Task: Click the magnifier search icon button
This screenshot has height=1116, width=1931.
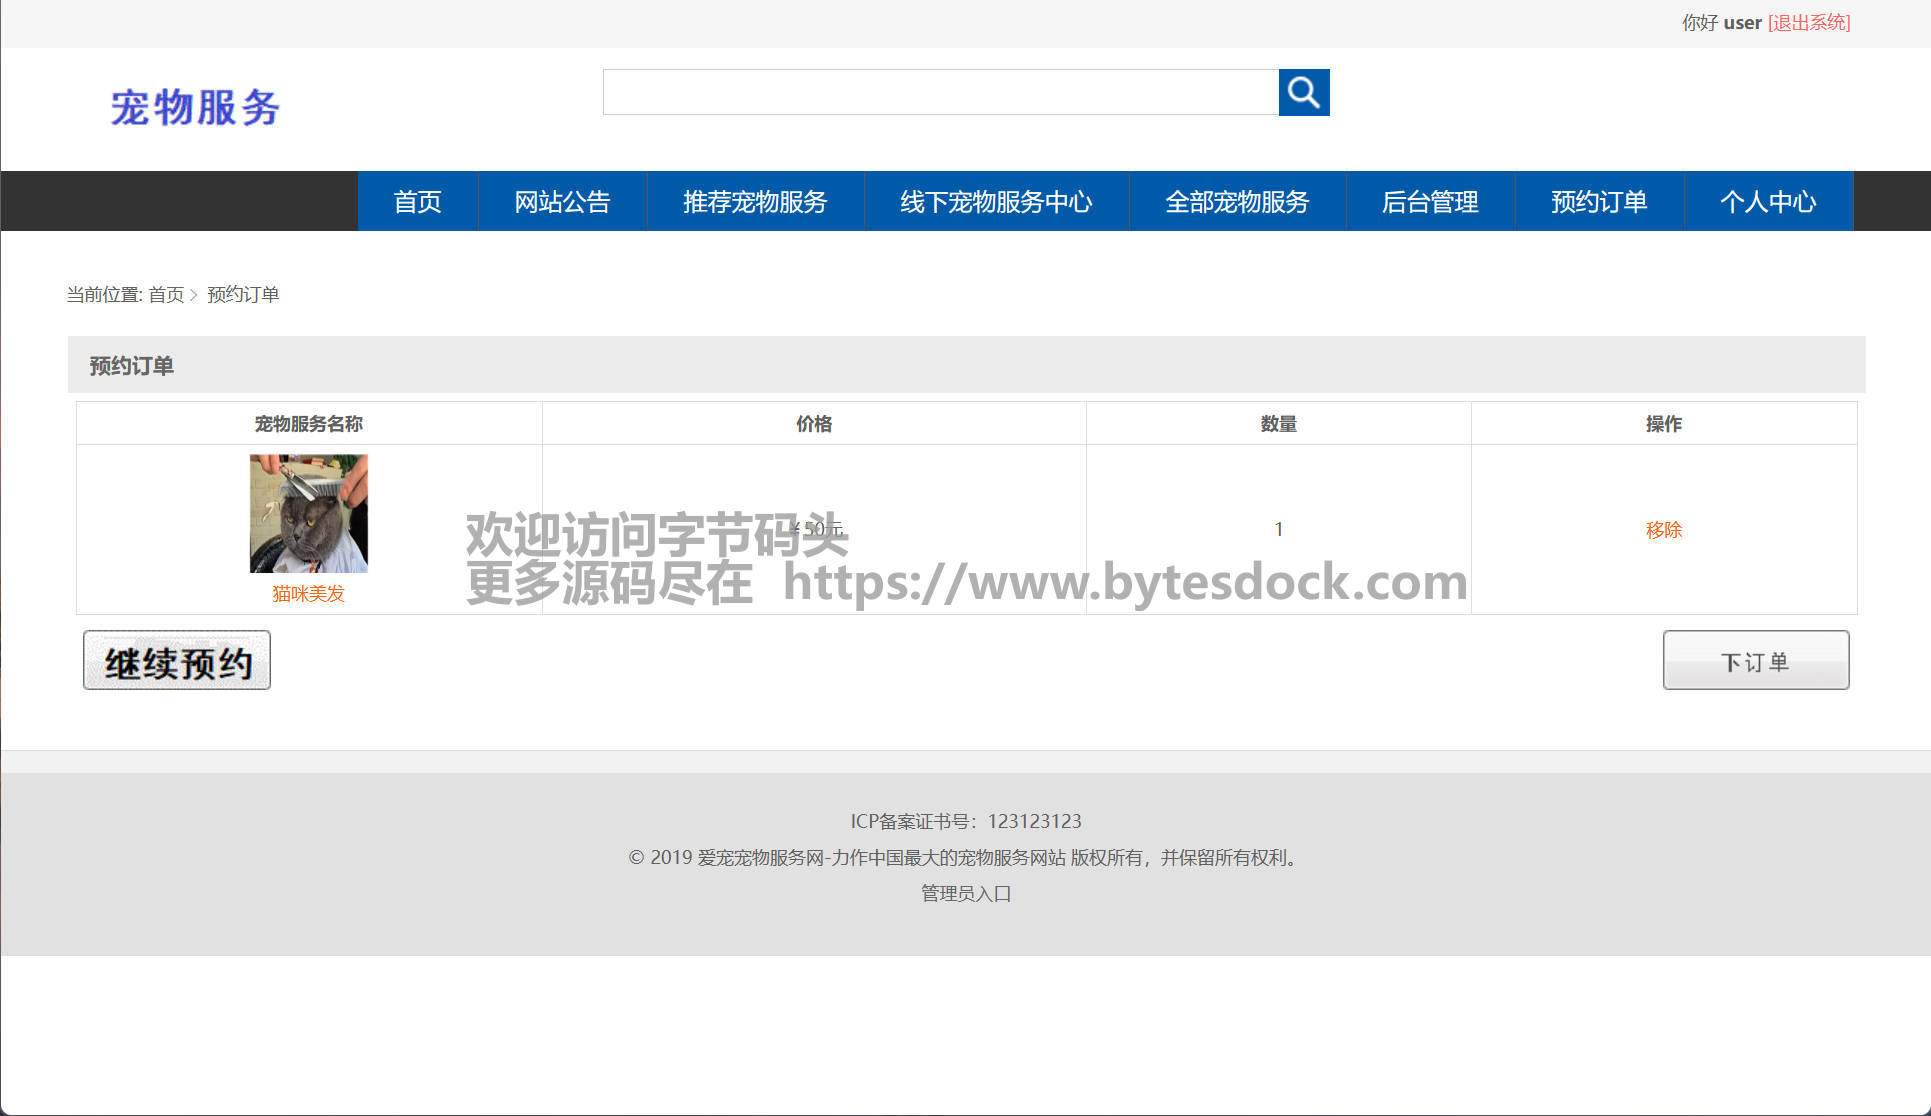Action: [1303, 93]
